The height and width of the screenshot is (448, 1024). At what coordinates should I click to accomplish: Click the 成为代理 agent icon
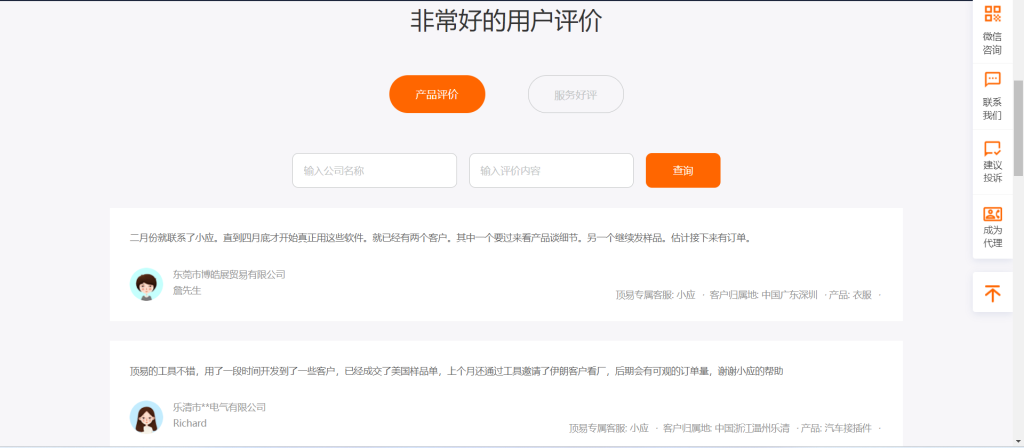pos(992,213)
